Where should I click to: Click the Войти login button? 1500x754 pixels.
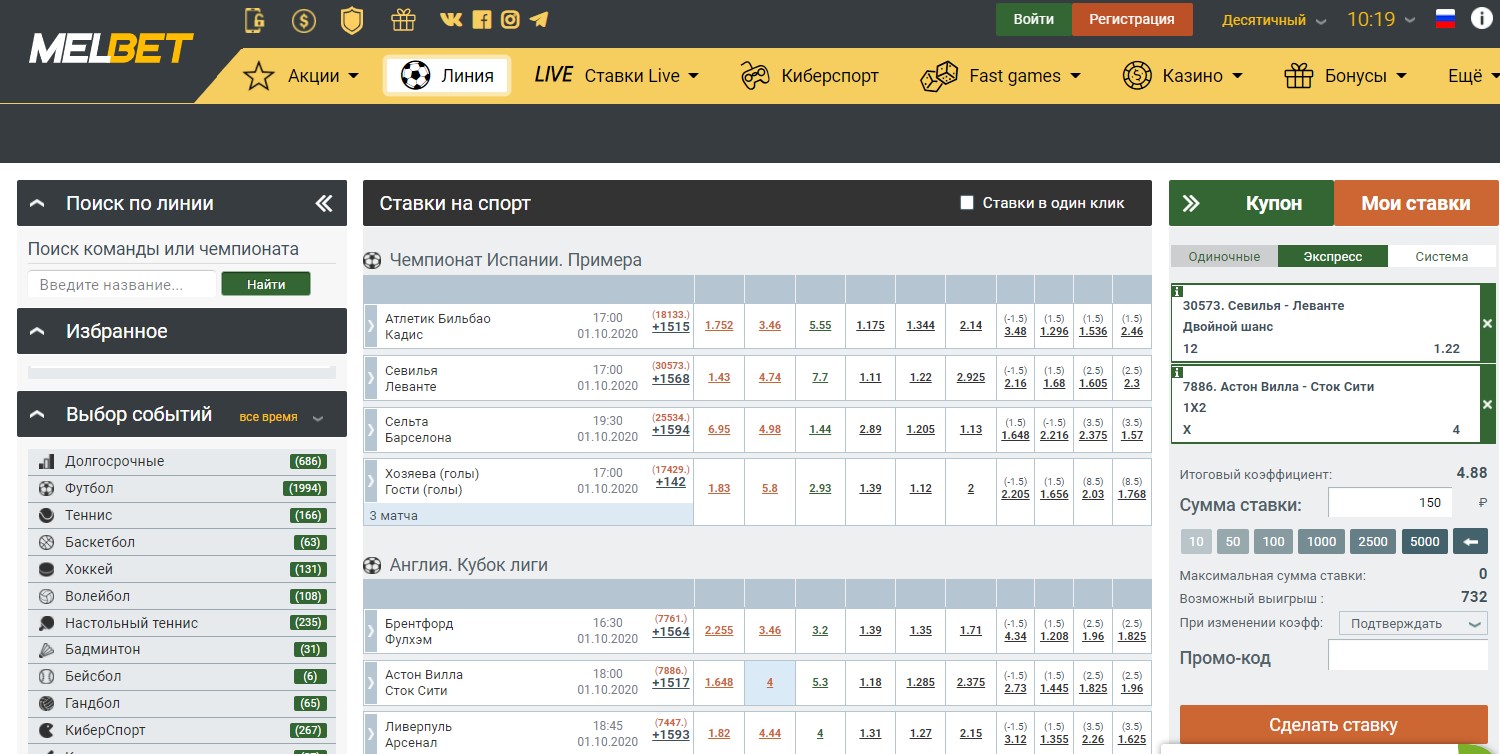[1034, 19]
